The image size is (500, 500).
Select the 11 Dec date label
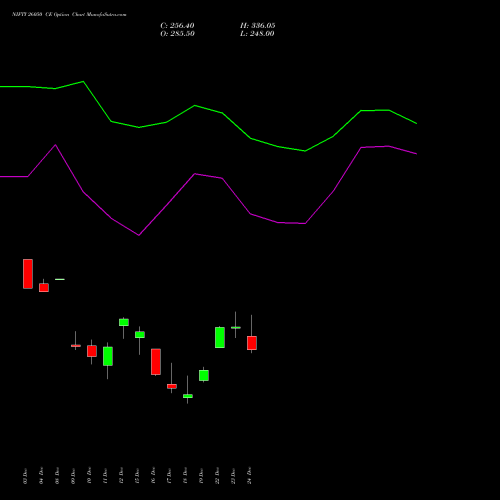pos(105,476)
